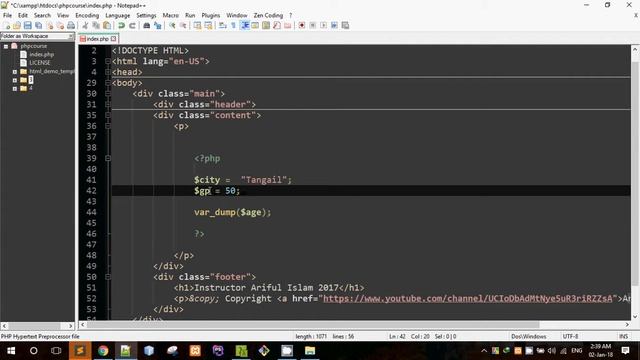
Task: Select the index.php editor tab
Action: (x=98, y=39)
